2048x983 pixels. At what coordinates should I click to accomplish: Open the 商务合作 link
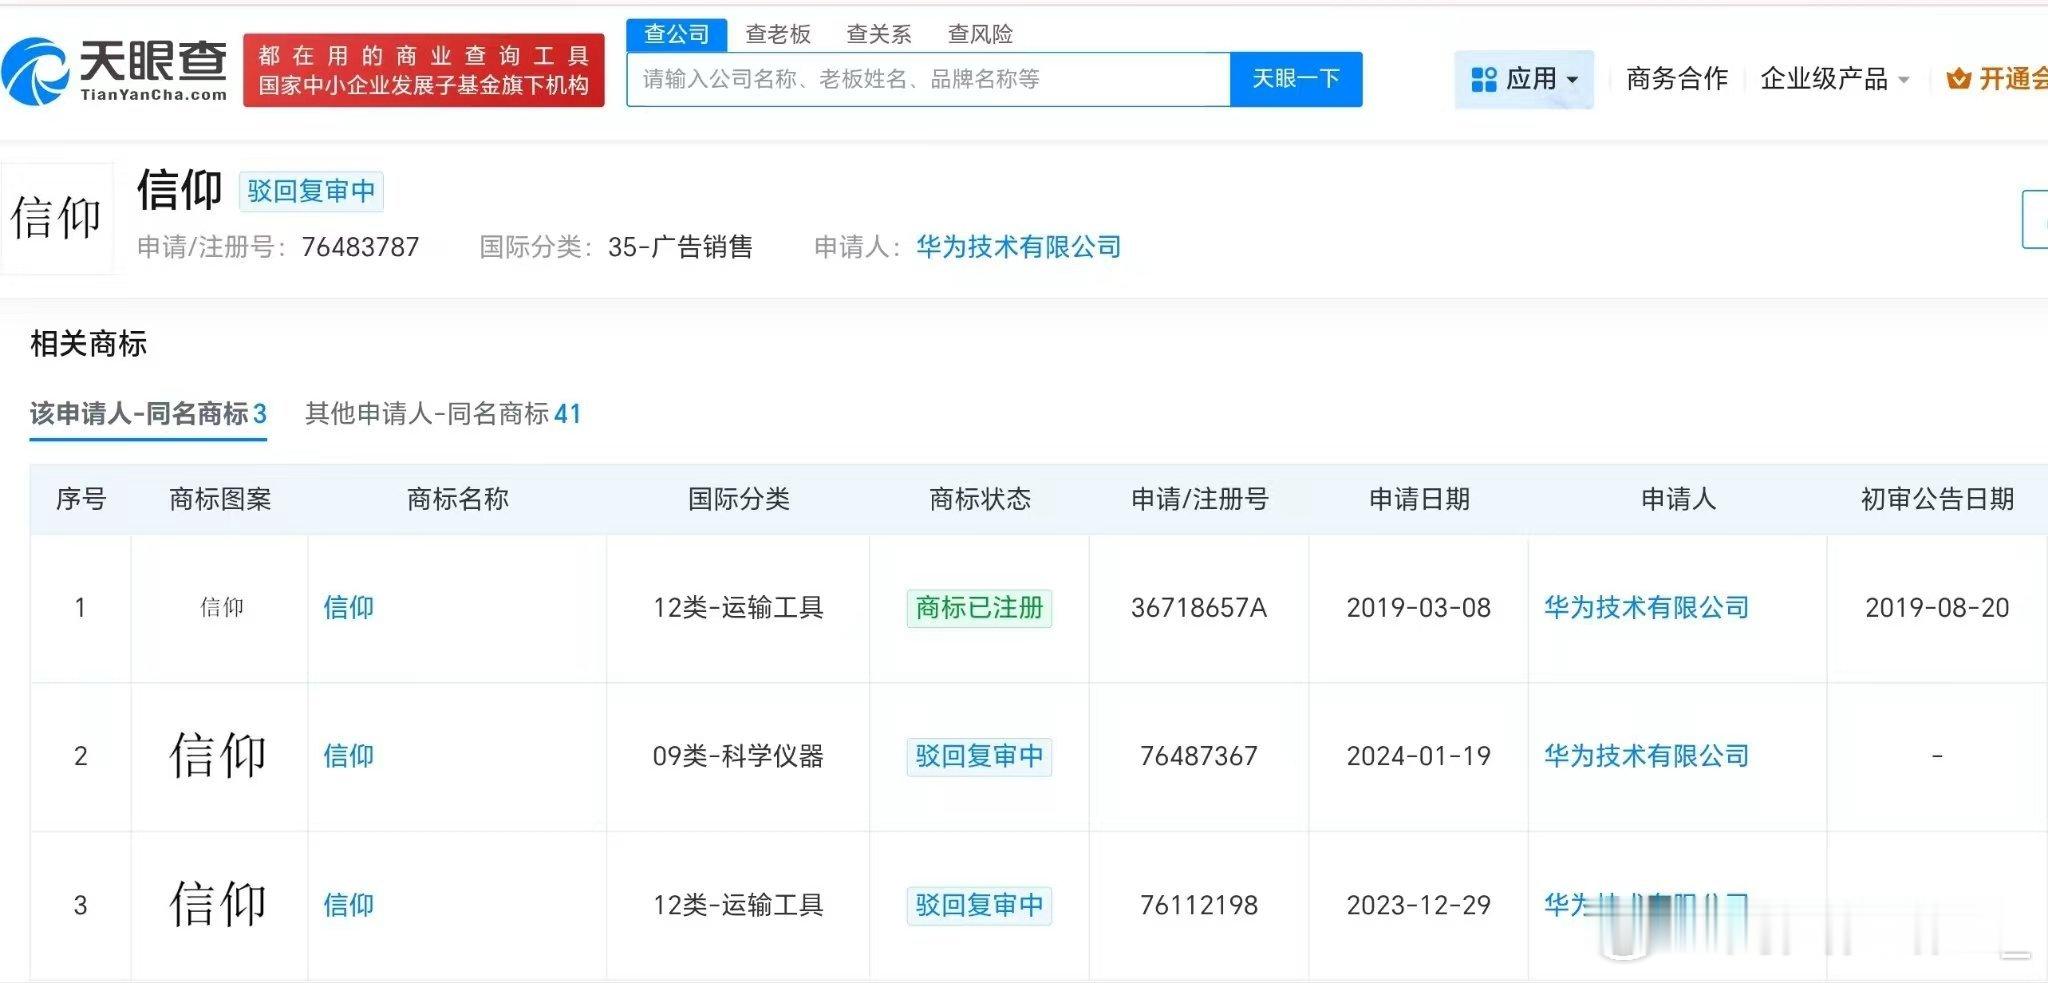pos(1677,79)
